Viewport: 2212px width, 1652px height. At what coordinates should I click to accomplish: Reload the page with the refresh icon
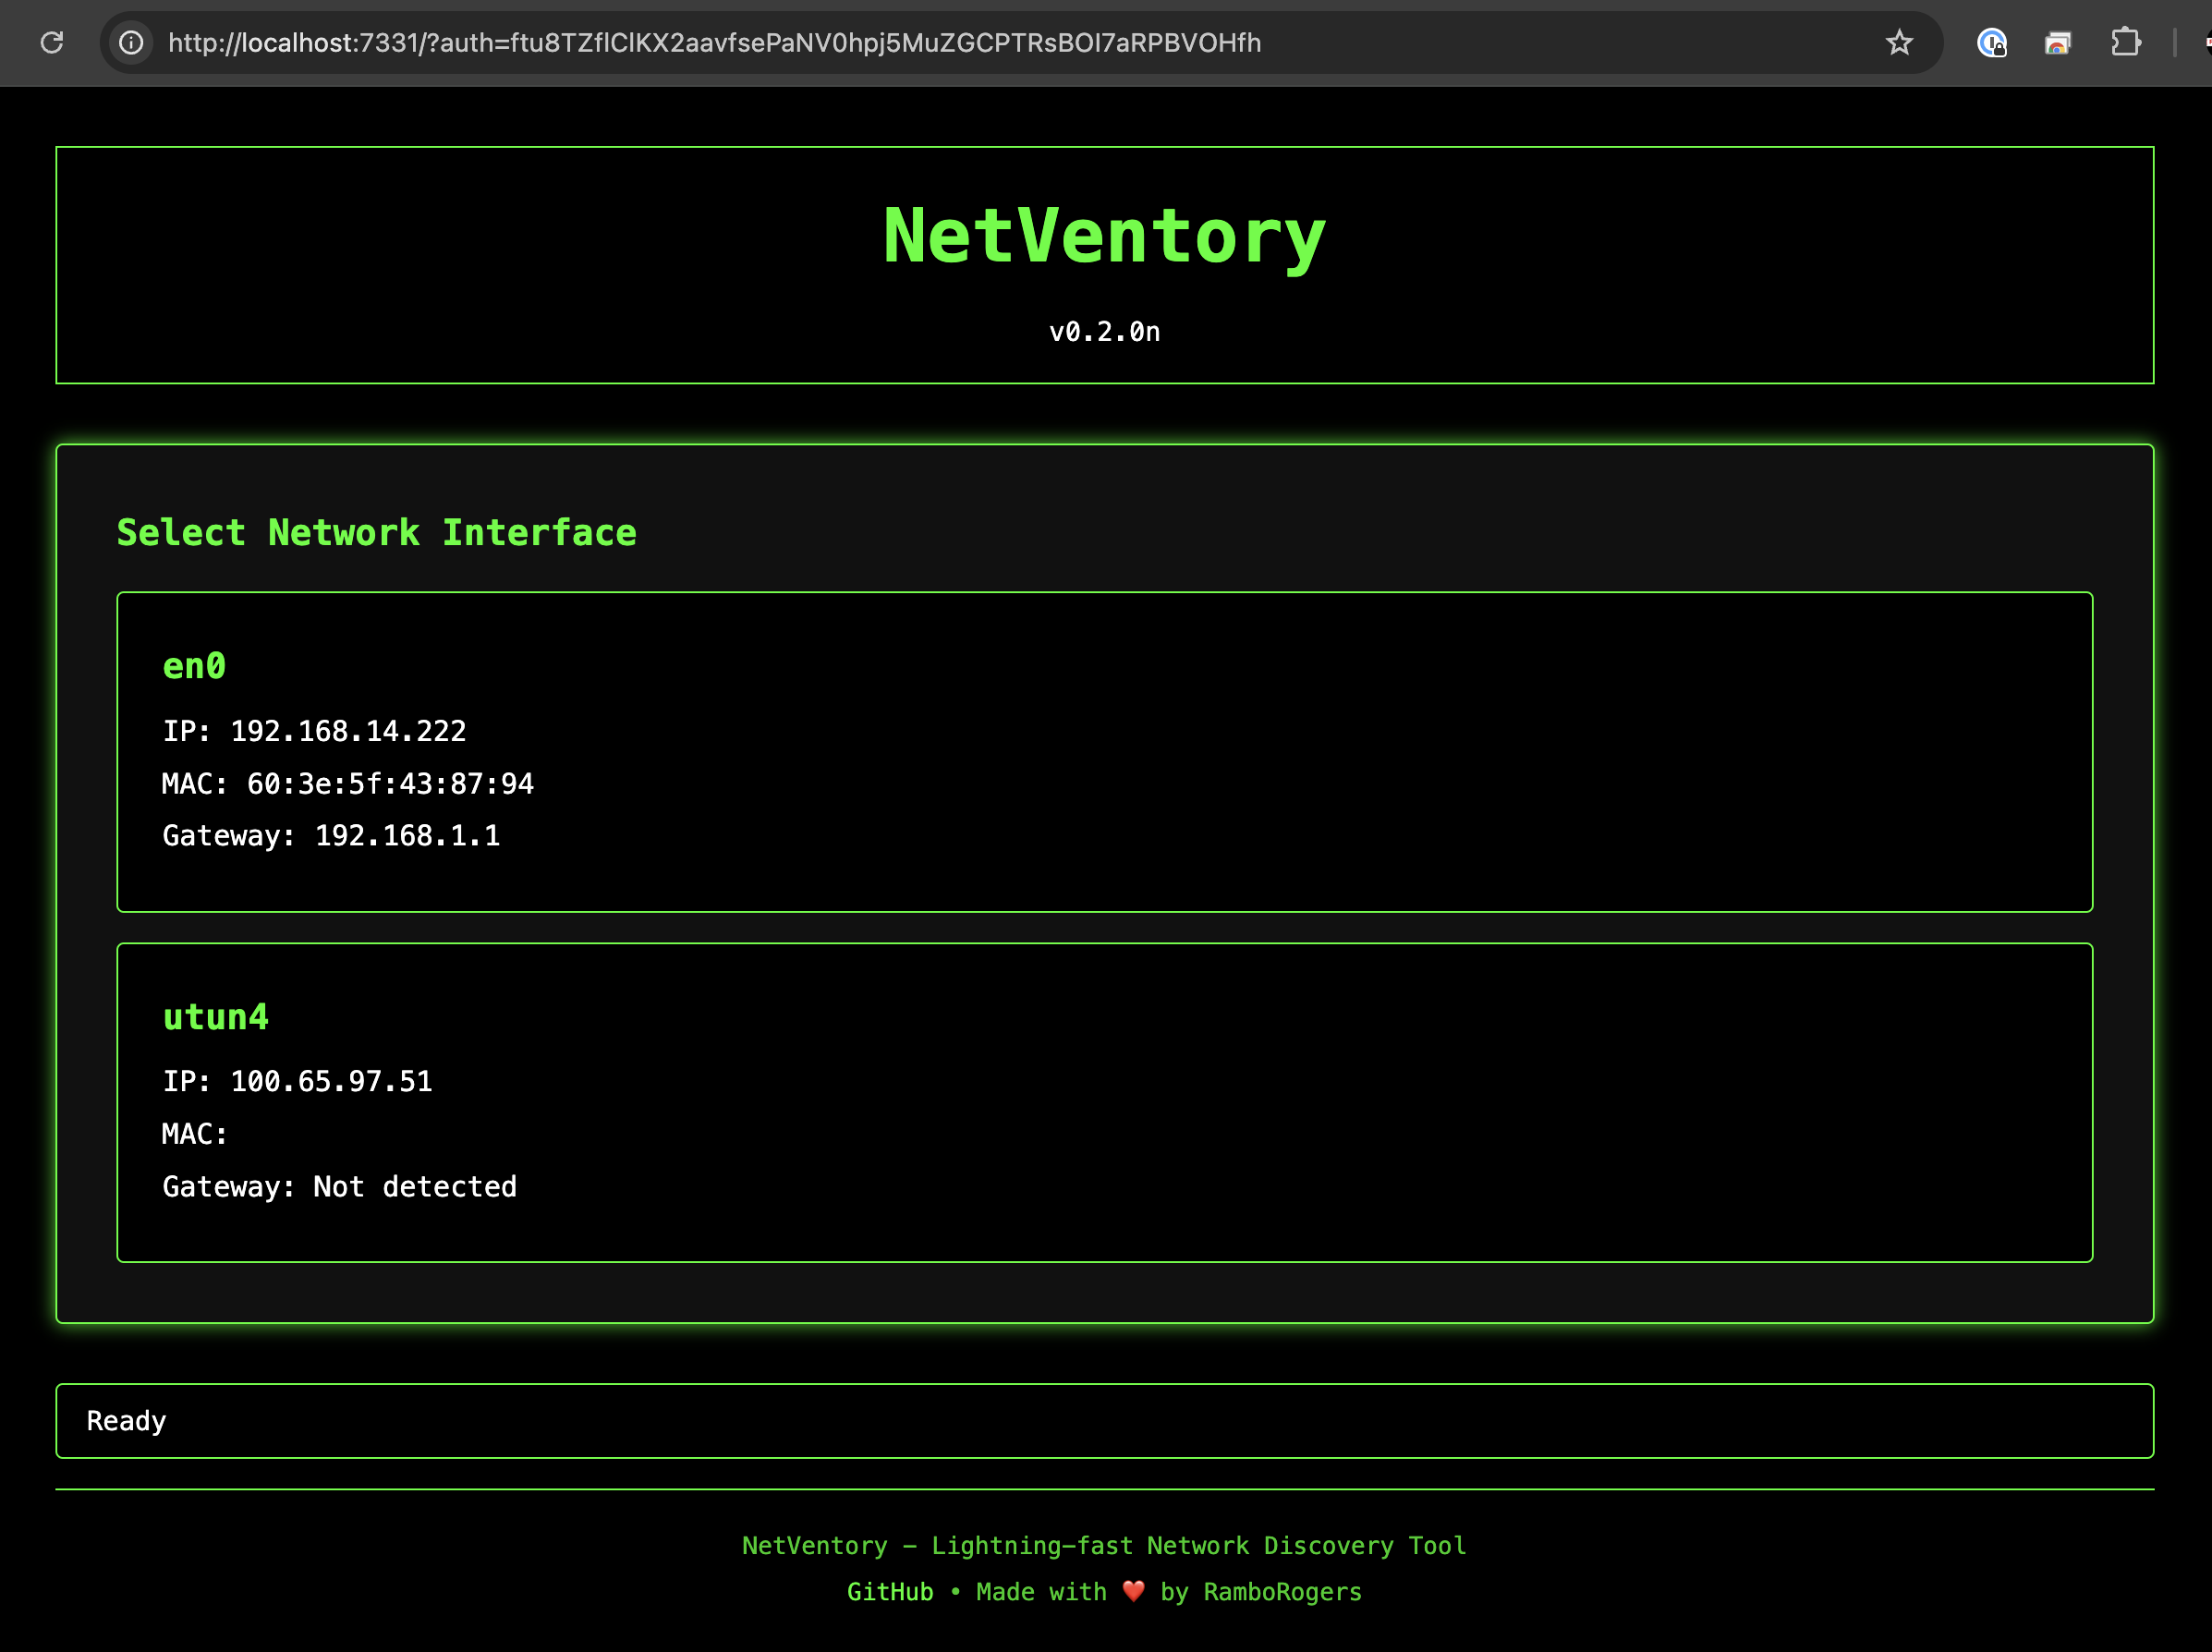coord(52,42)
